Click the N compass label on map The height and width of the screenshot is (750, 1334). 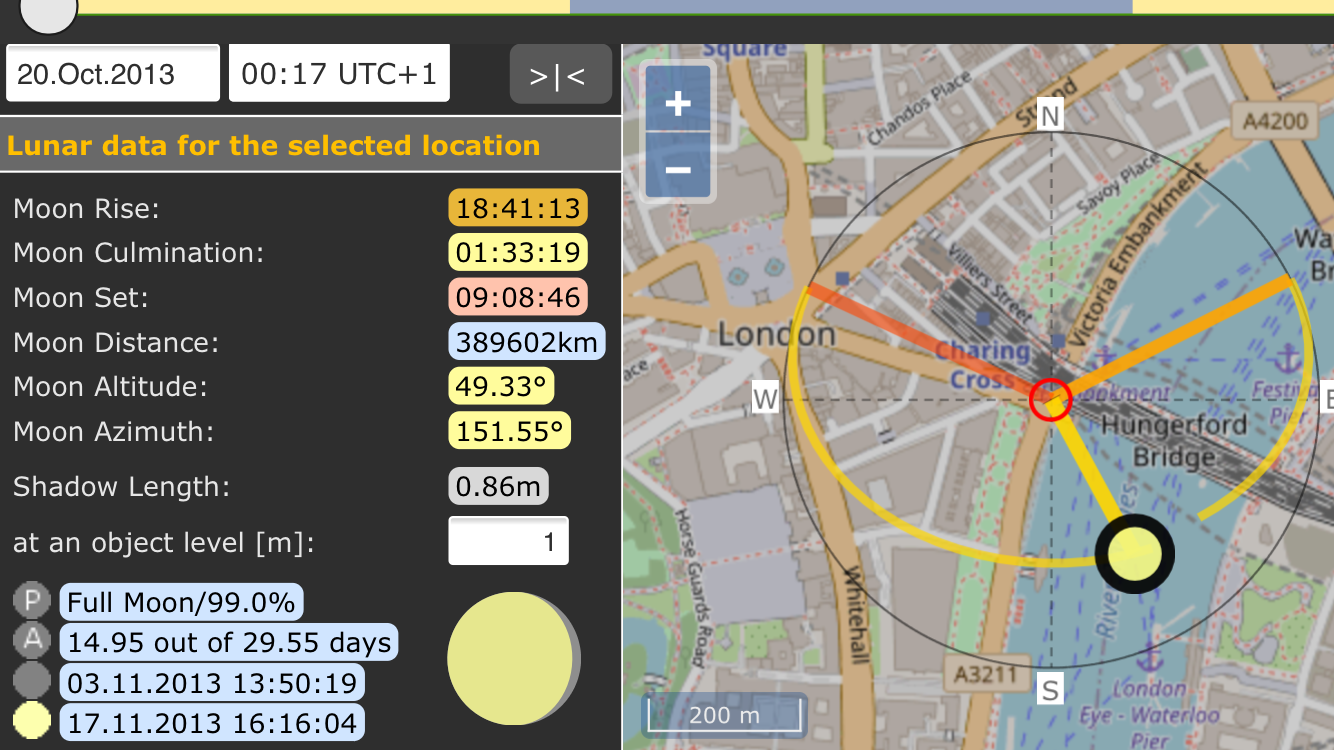(x=1050, y=116)
